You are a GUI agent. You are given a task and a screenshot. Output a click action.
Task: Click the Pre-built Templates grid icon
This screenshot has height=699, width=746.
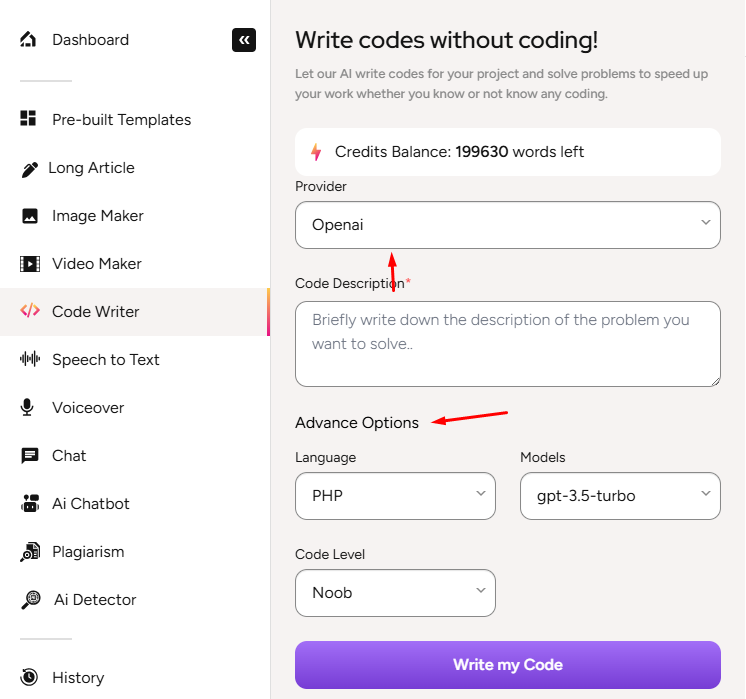coord(28,119)
